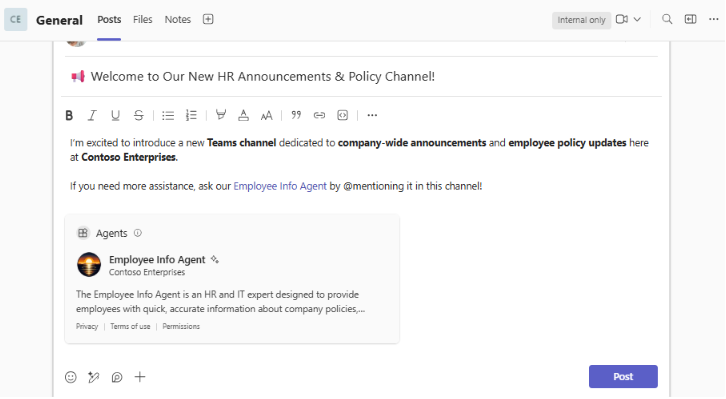This screenshot has height=399, width=726.
Task: Apply italic formatting
Action: pyautogui.click(x=92, y=115)
